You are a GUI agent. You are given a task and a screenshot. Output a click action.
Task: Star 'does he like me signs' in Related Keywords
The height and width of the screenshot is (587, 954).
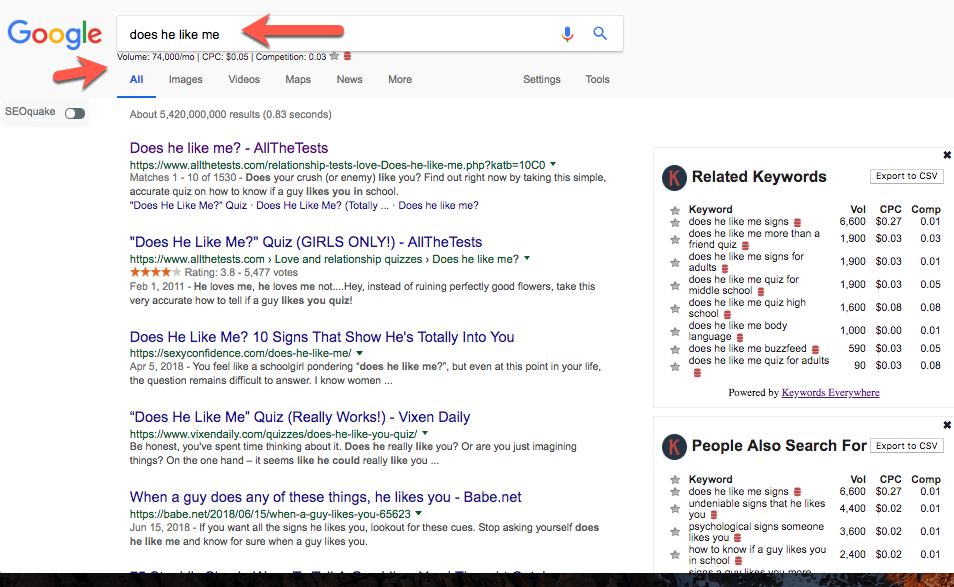click(675, 223)
